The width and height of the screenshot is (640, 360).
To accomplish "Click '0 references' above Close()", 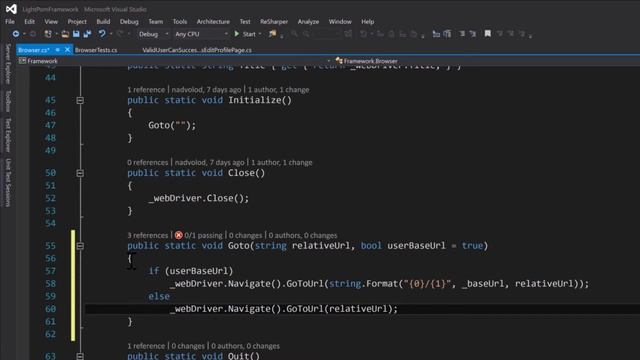I will coord(147,162).
